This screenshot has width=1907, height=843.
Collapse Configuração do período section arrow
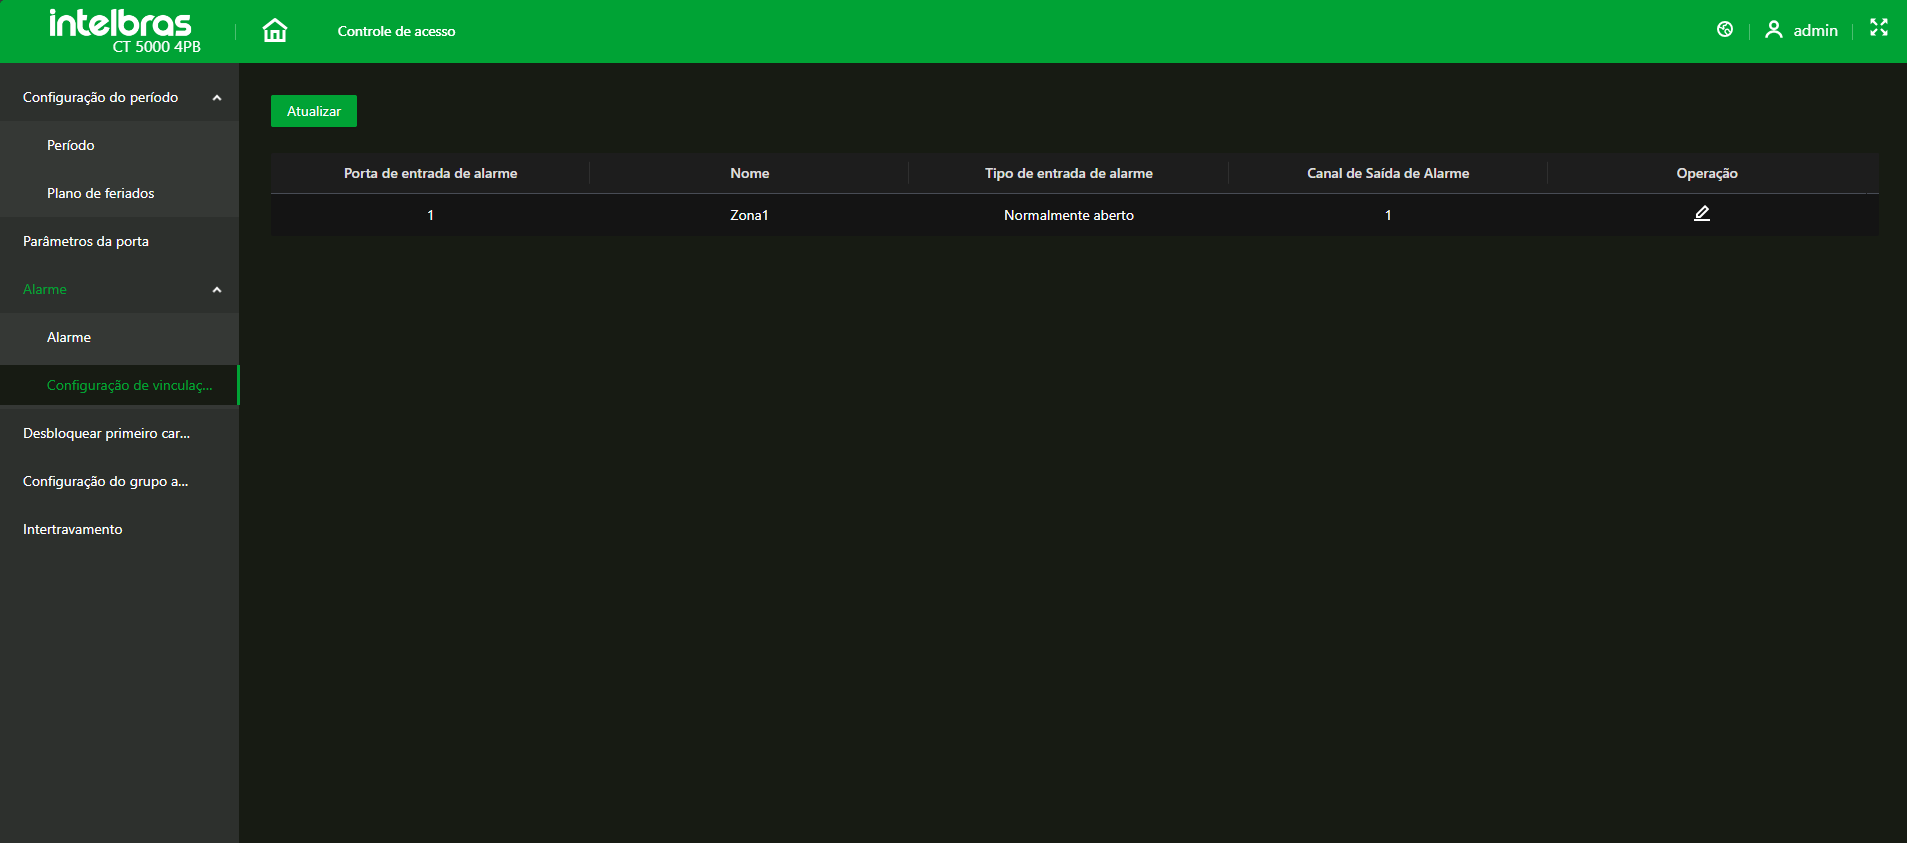point(217,98)
